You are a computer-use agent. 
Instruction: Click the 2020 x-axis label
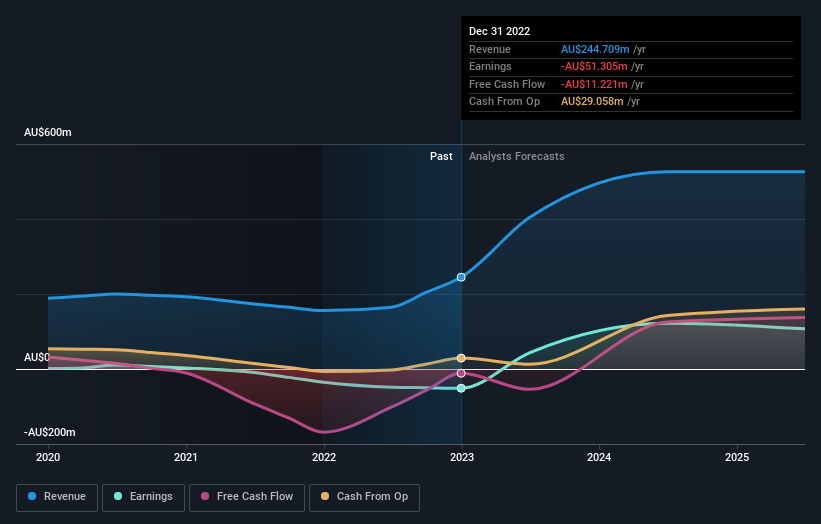pos(48,457)
